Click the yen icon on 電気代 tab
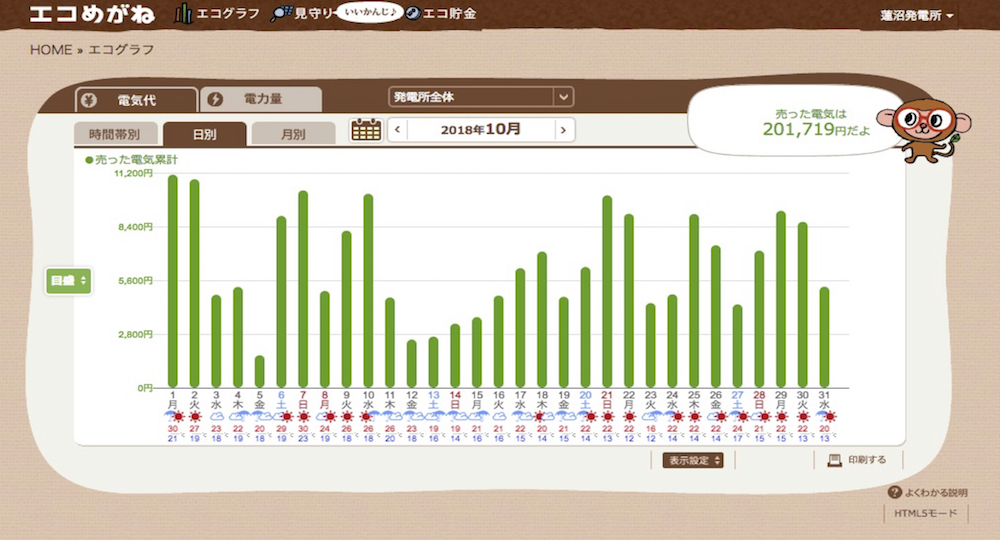The height and width of the screenshot is (540, 1000). [89, 100]
